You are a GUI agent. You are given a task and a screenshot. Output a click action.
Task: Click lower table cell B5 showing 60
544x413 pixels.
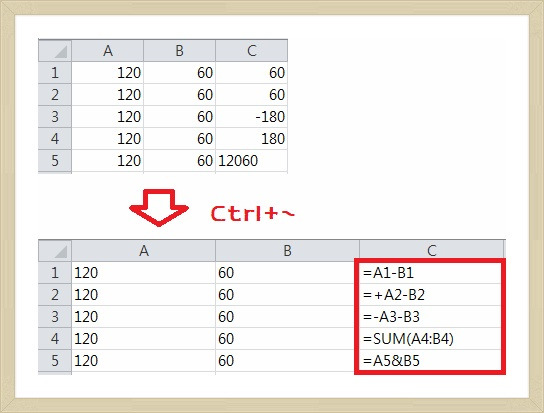(287, 360)
